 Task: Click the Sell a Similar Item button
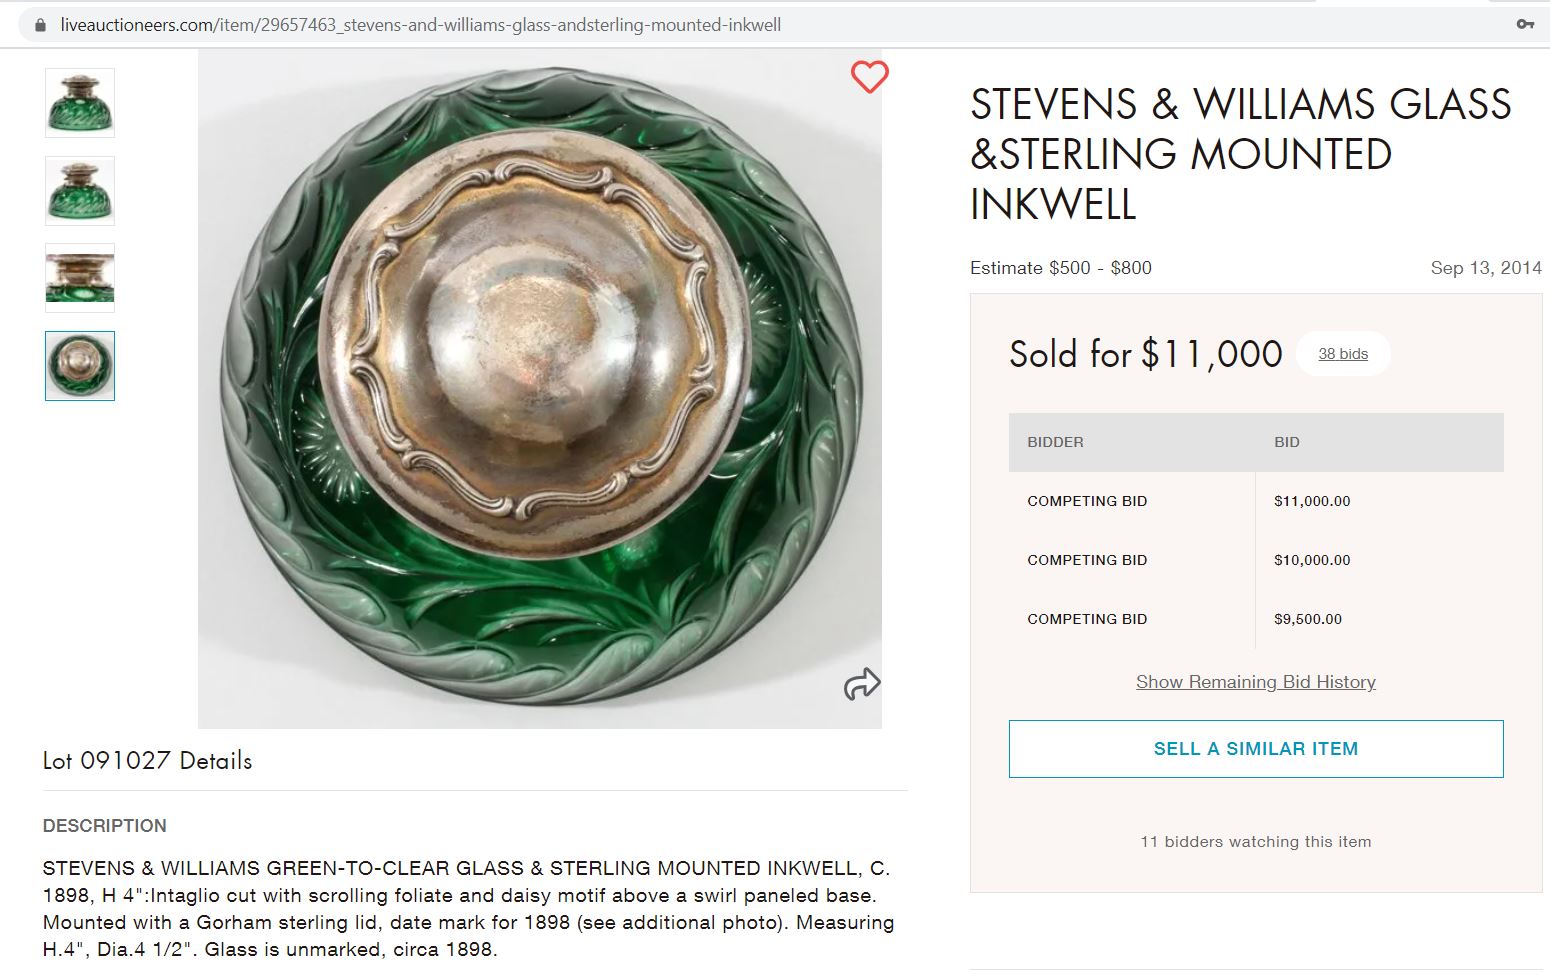click(x=1255, y=749)
